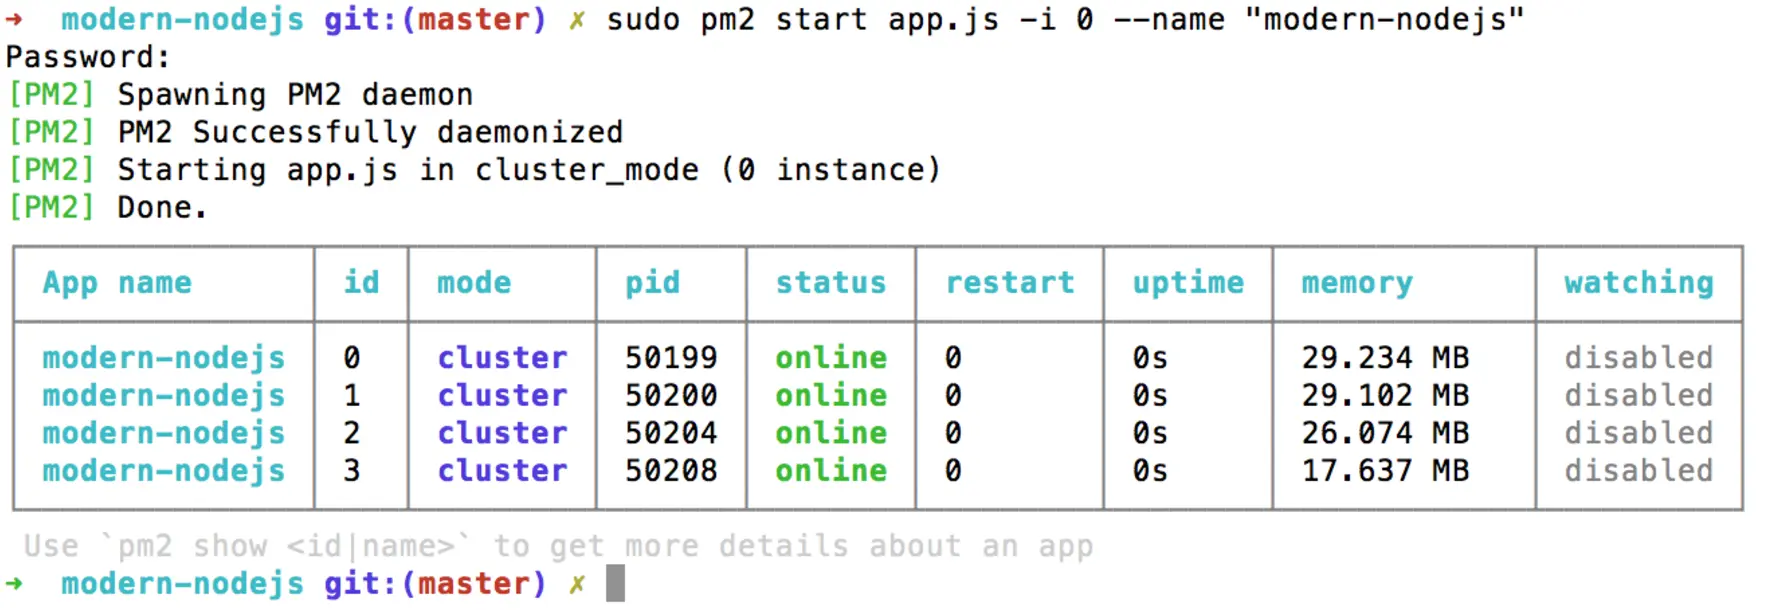1768x610 pixels.
Task: Click pid value 50208
Action: tap(671, 471)
